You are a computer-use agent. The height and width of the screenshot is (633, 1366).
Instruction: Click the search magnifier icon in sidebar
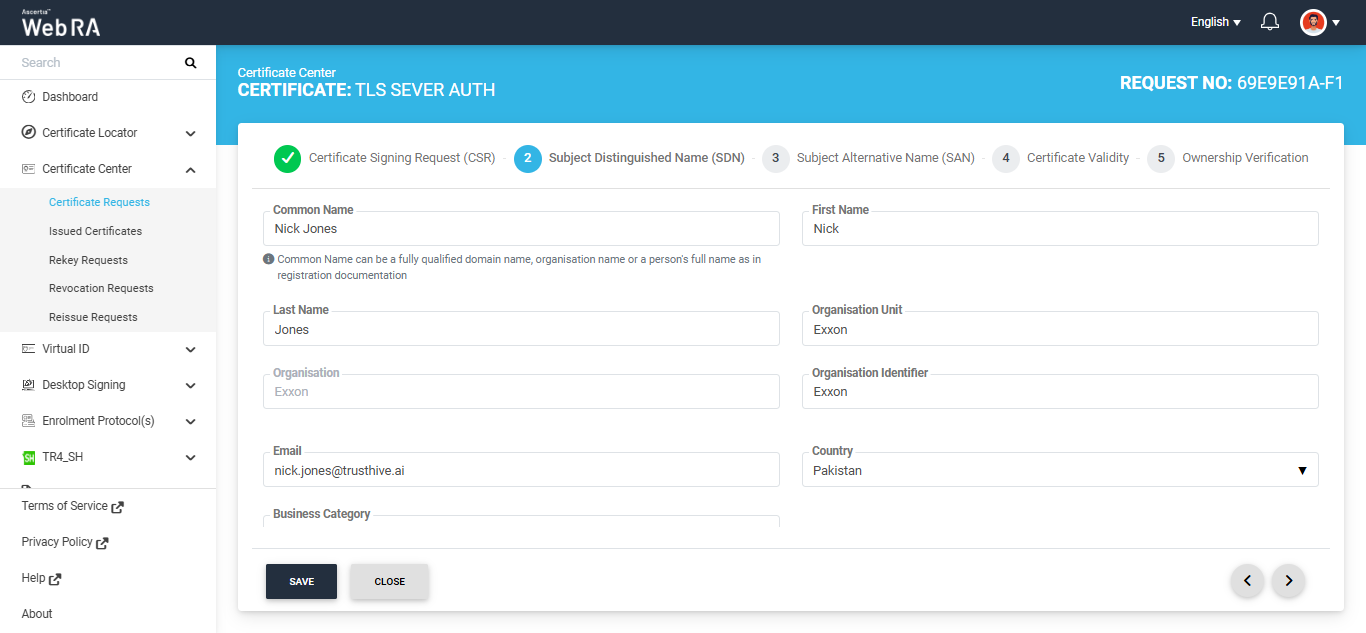click(x=191, y=63)
